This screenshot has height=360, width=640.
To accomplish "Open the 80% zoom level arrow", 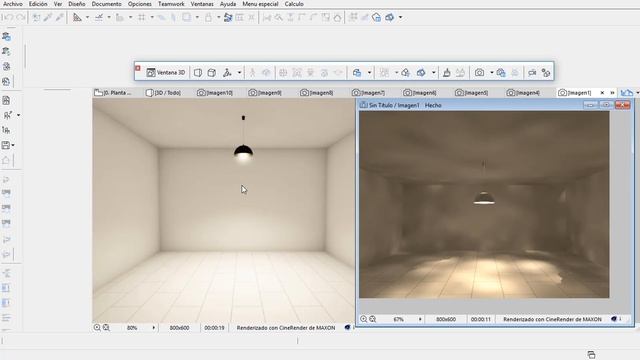I will click(154, 328).
